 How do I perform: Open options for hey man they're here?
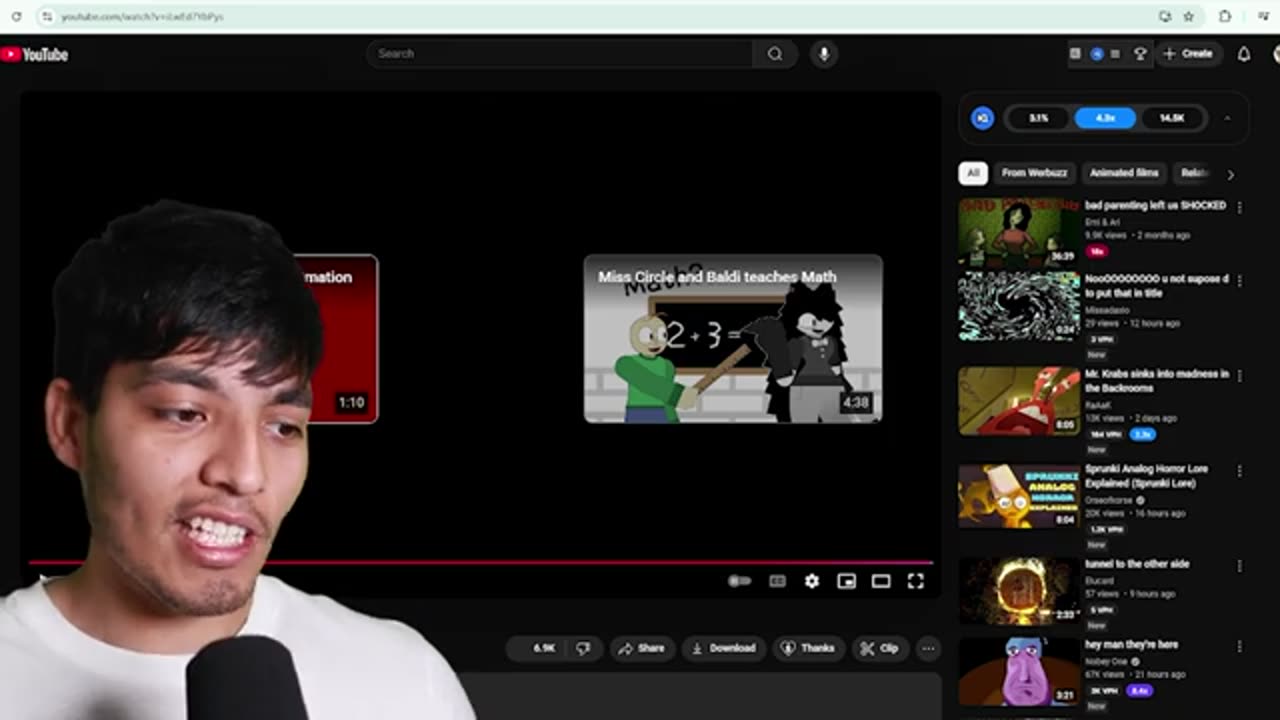coord(1240,647)
